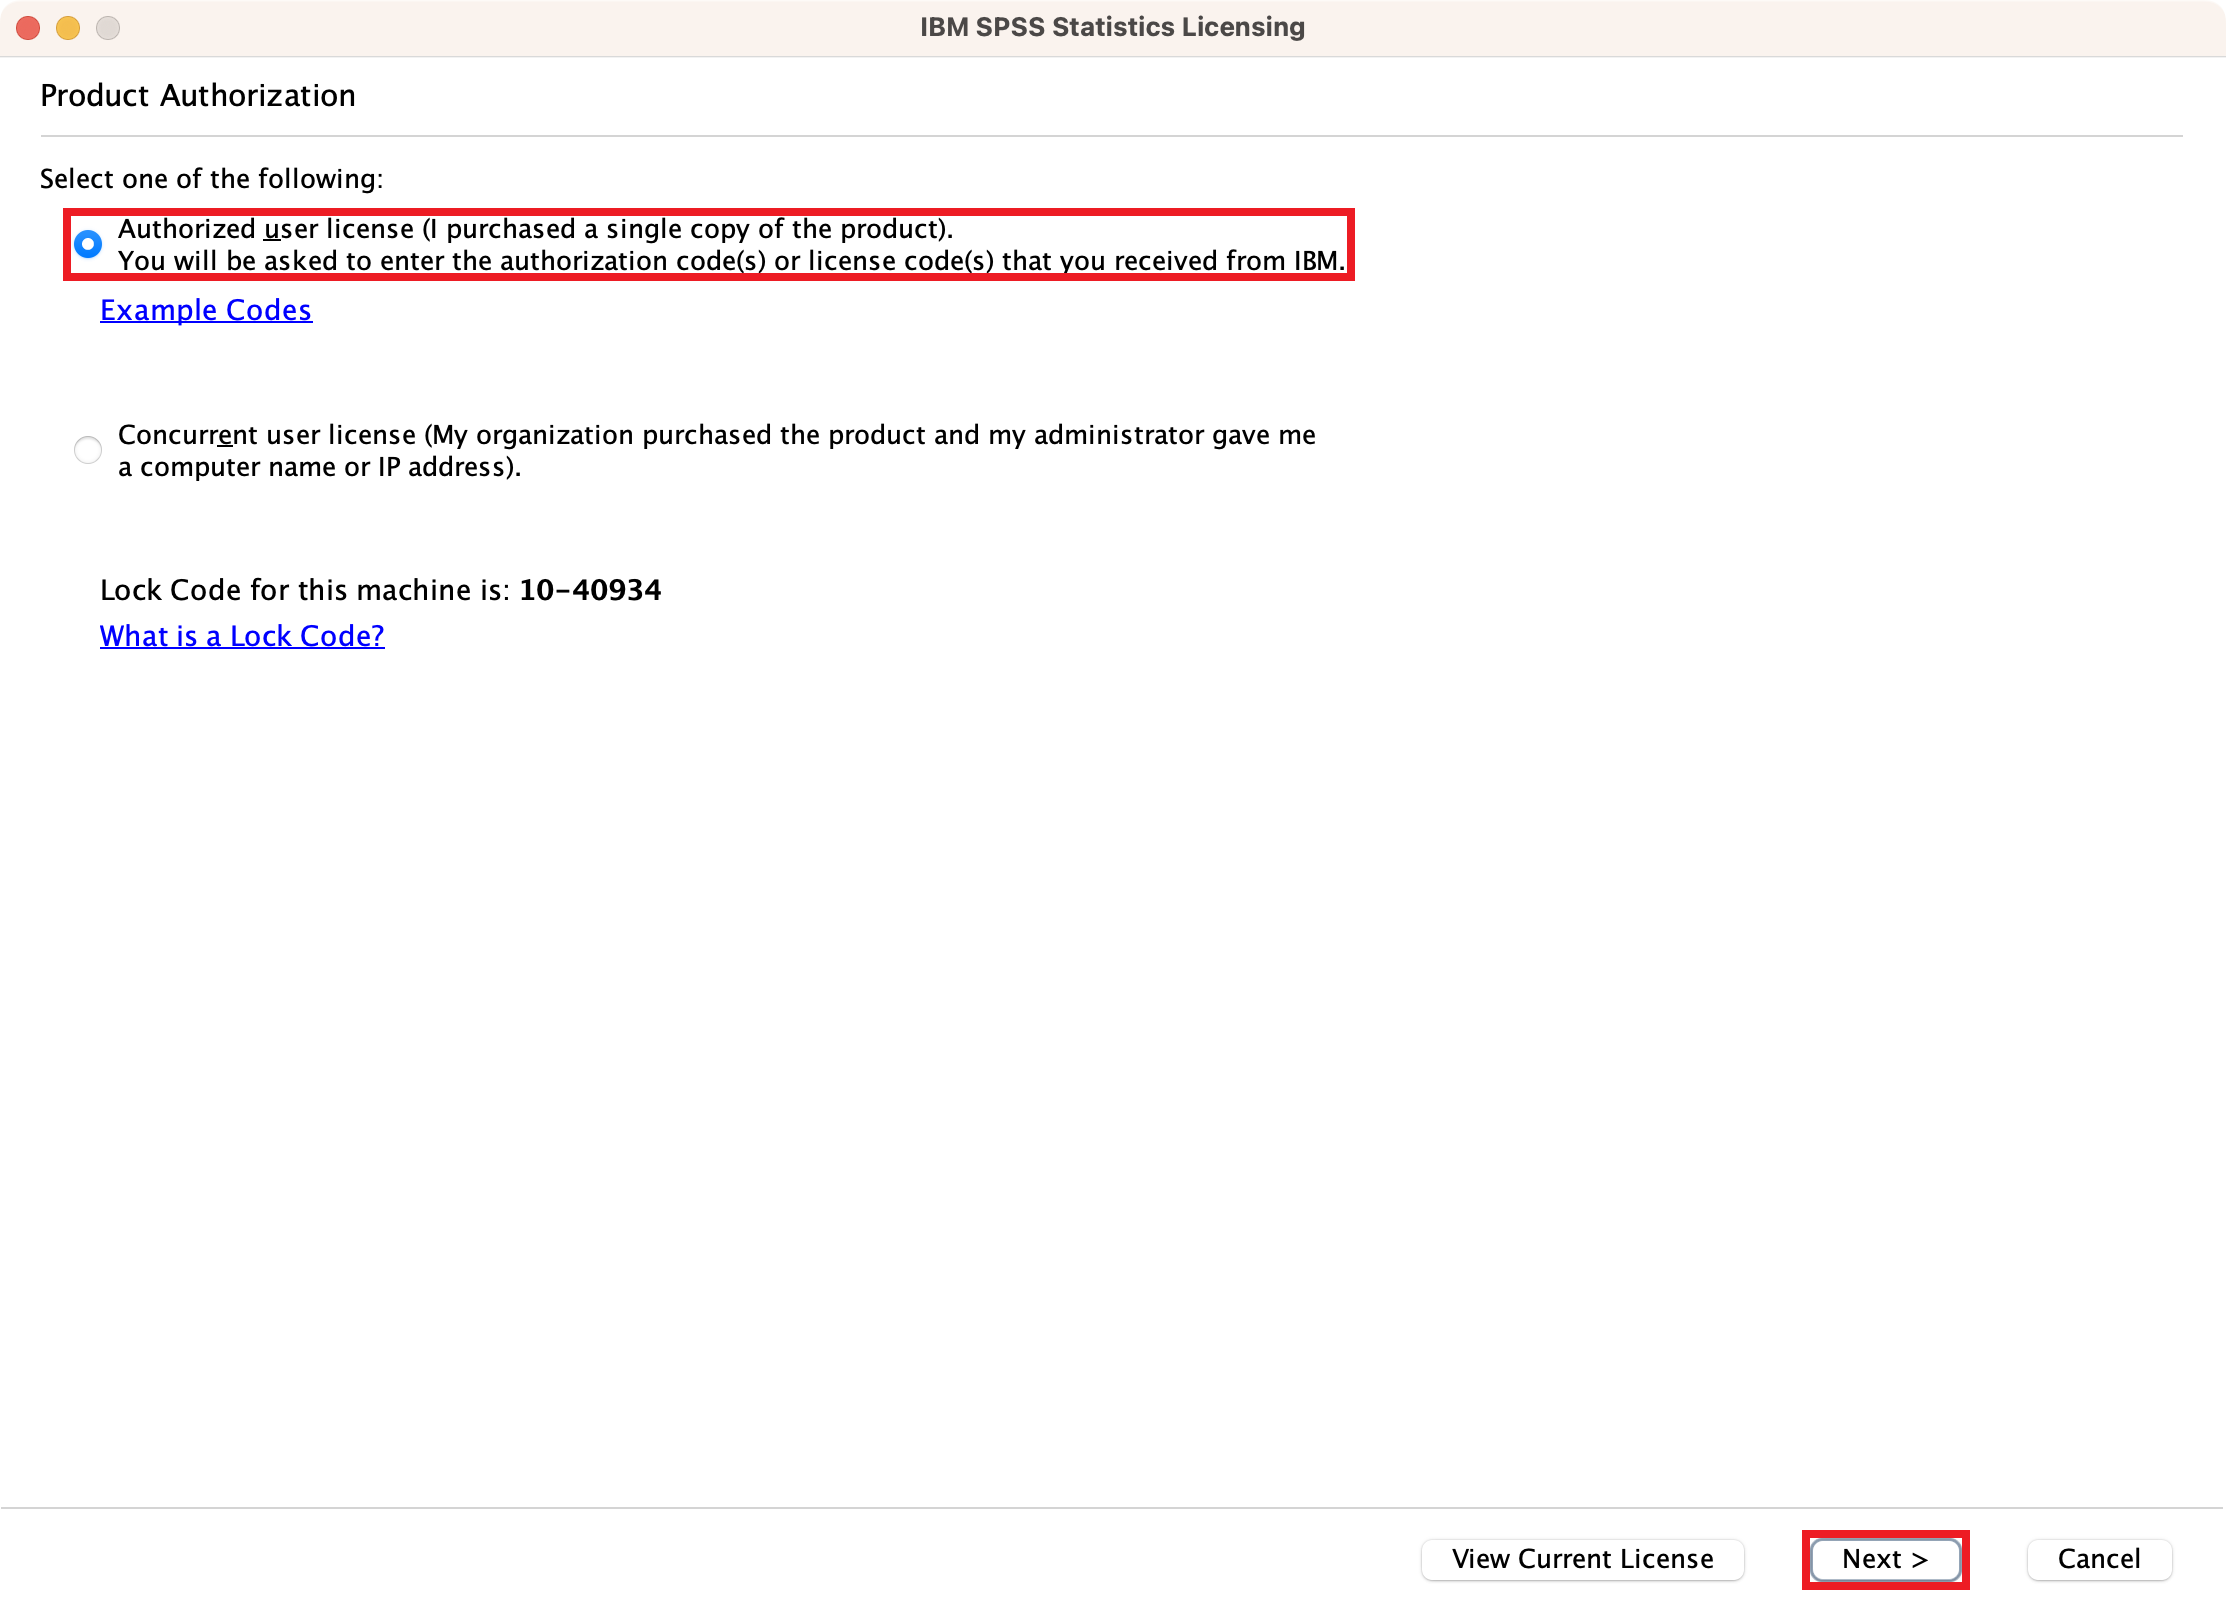
Task: Cancel the licensing wizard
Action: [2099, 1559]
